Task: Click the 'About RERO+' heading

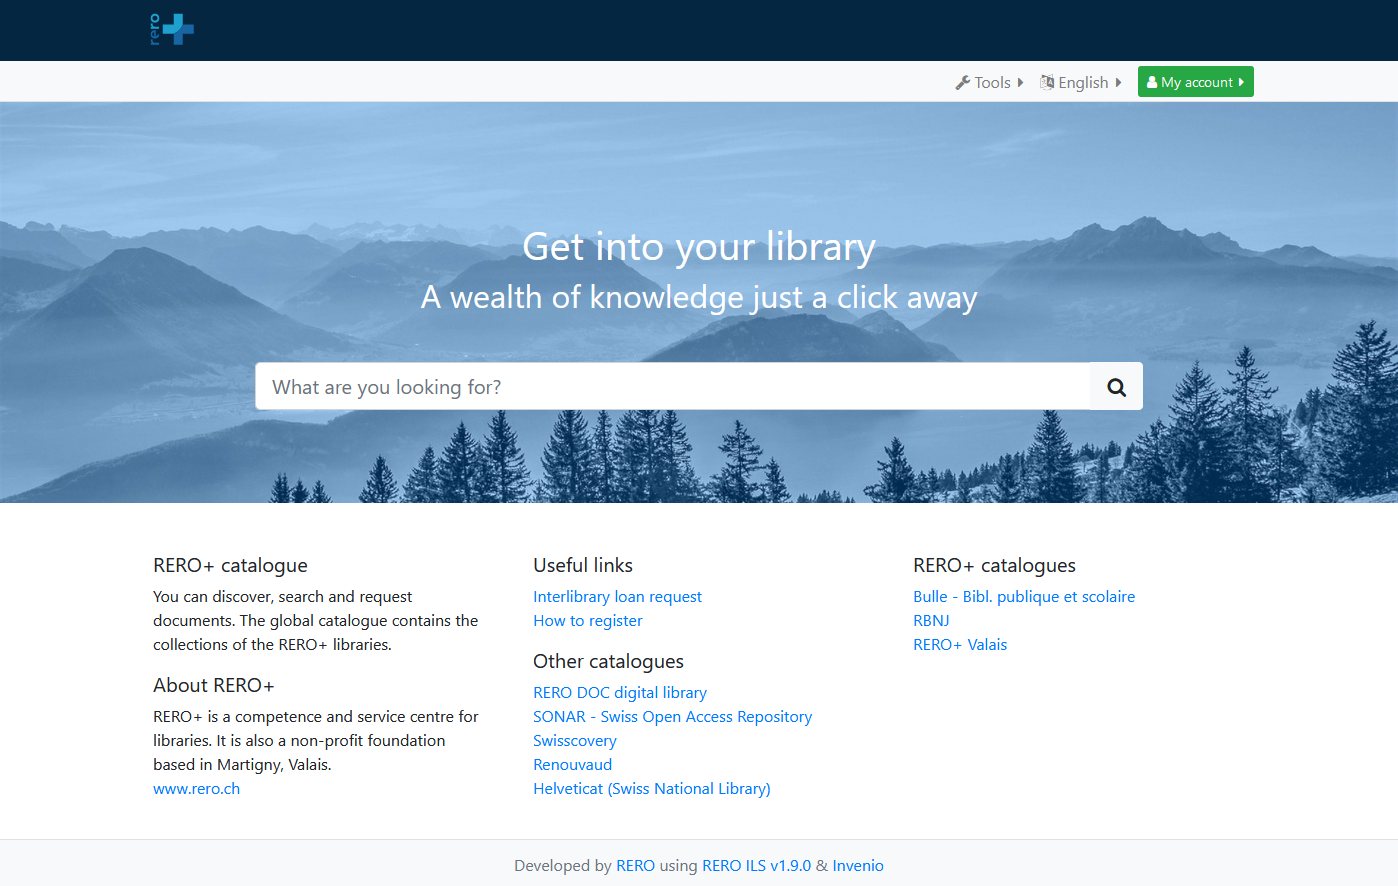Action: click(x=213, y=686)
